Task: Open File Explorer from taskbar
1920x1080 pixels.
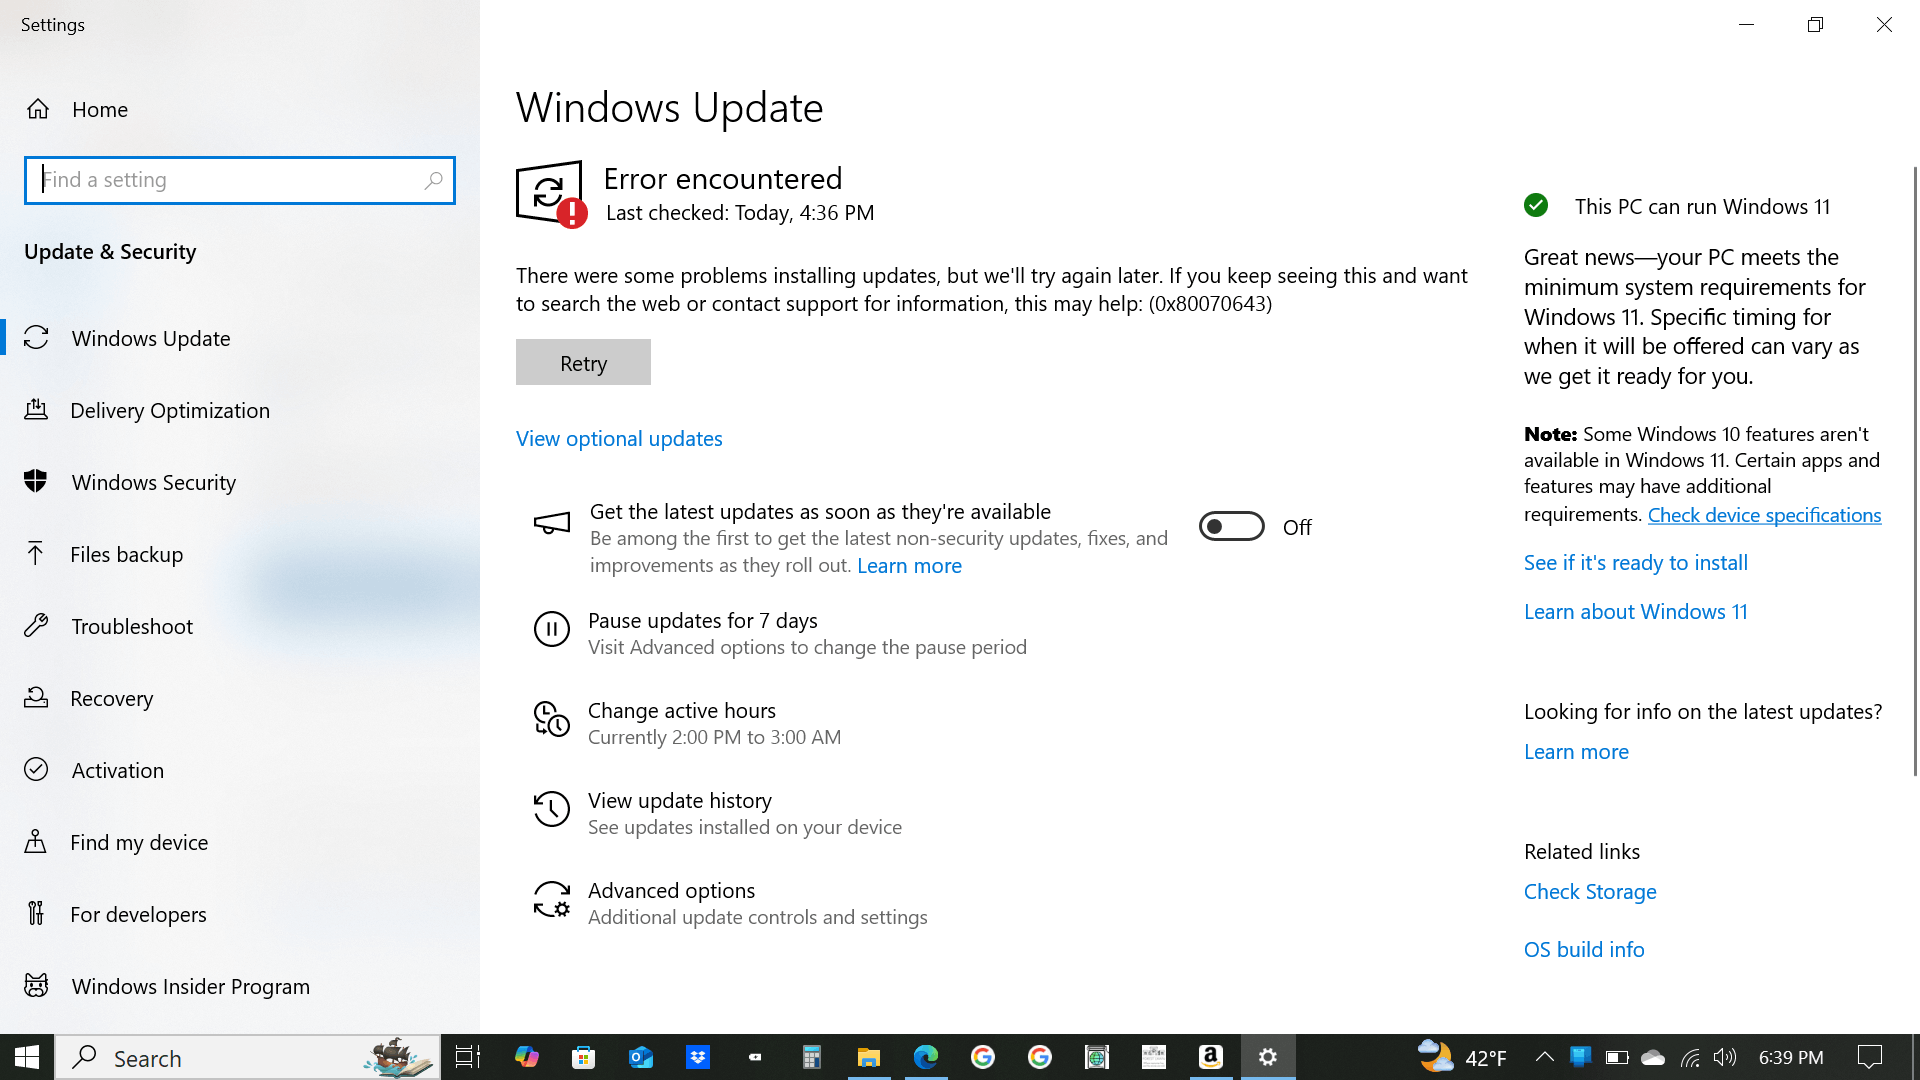Action: pyautogui.click(x=868, y=1057)
